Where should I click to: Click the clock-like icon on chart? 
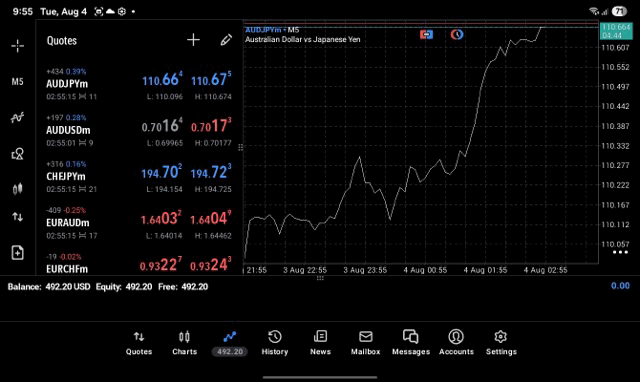click(457, 34)
